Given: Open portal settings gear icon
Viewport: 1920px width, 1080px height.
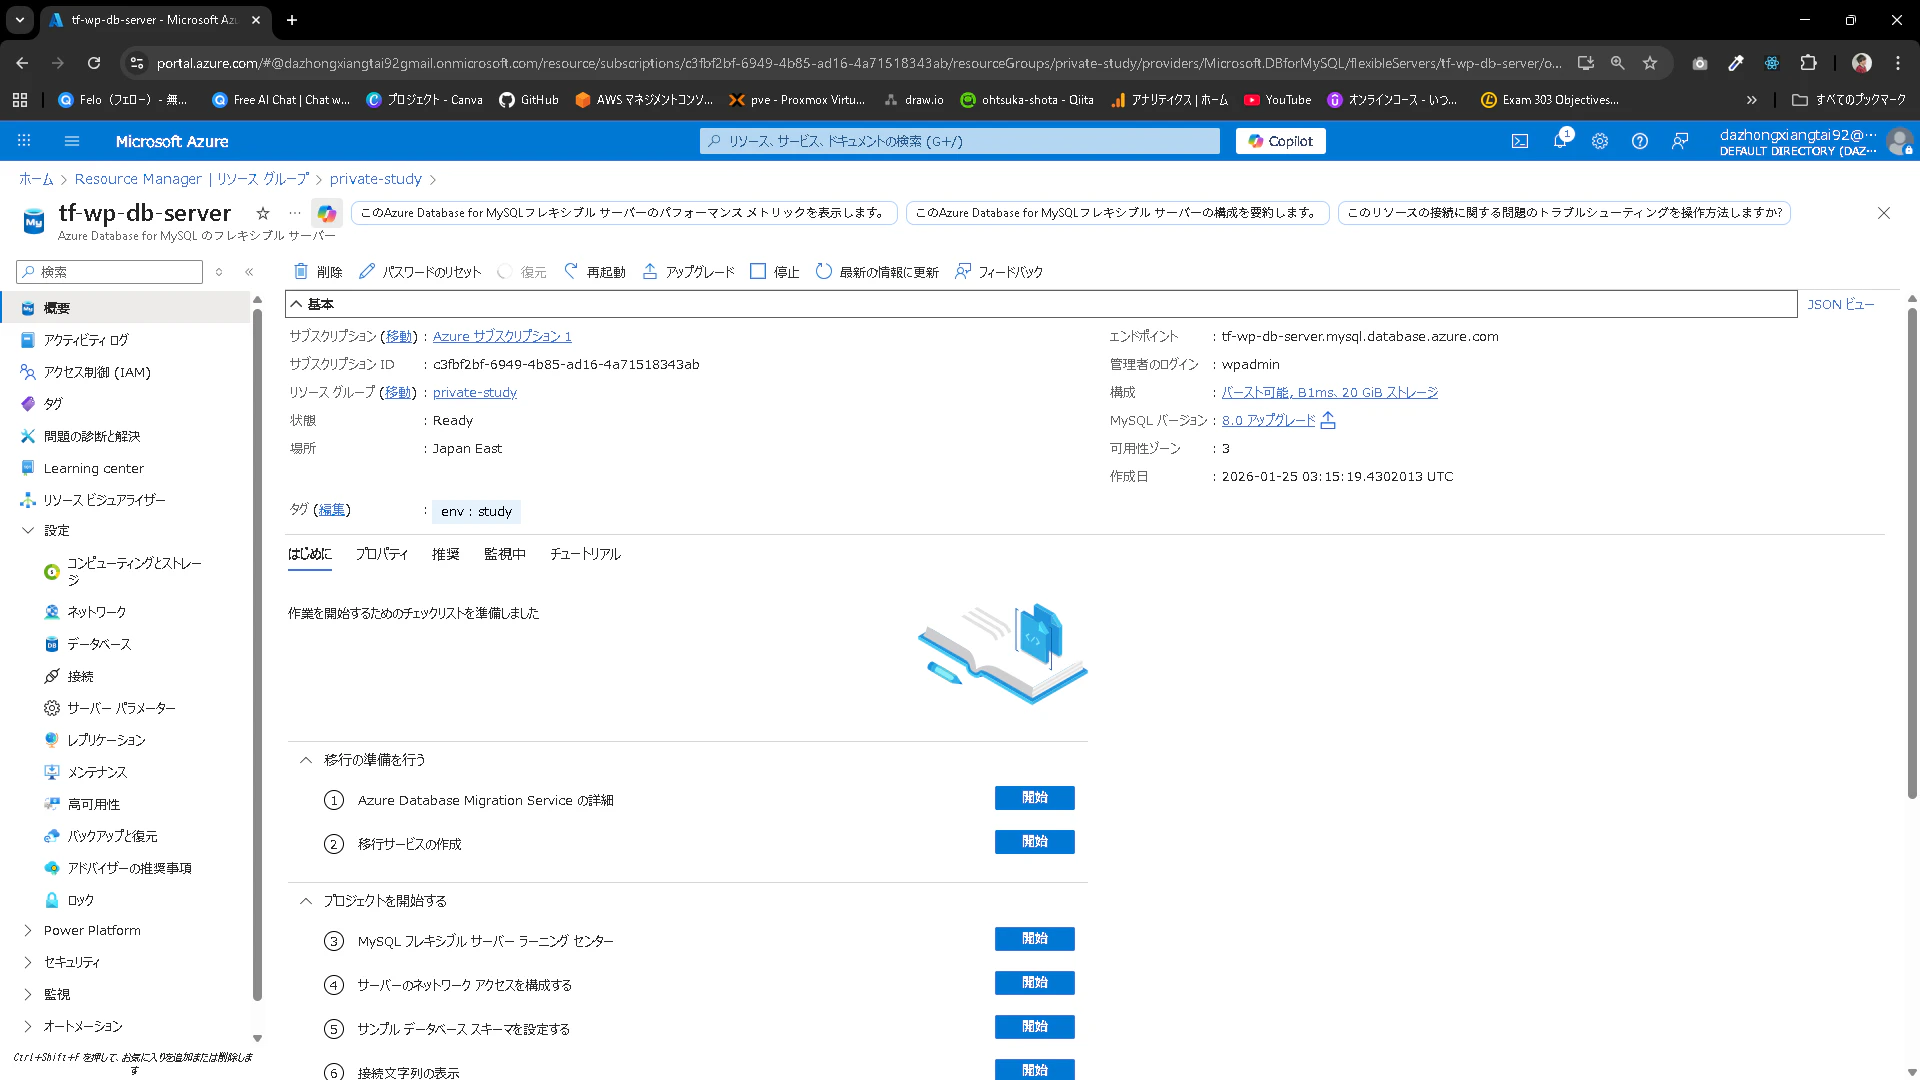Looking at the screenshot, I should click(1599, 141).
